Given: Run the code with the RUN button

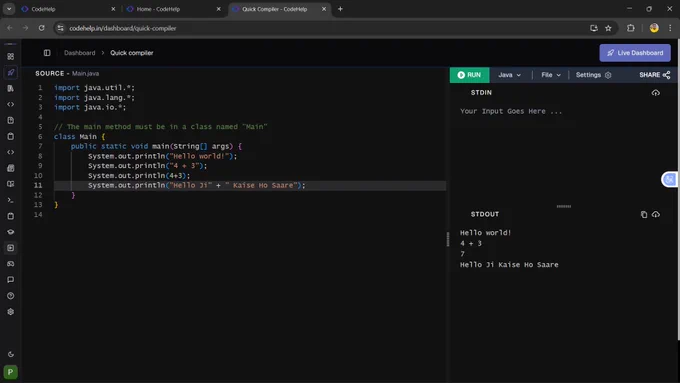Looking at the screenshot, I should 469,75.
